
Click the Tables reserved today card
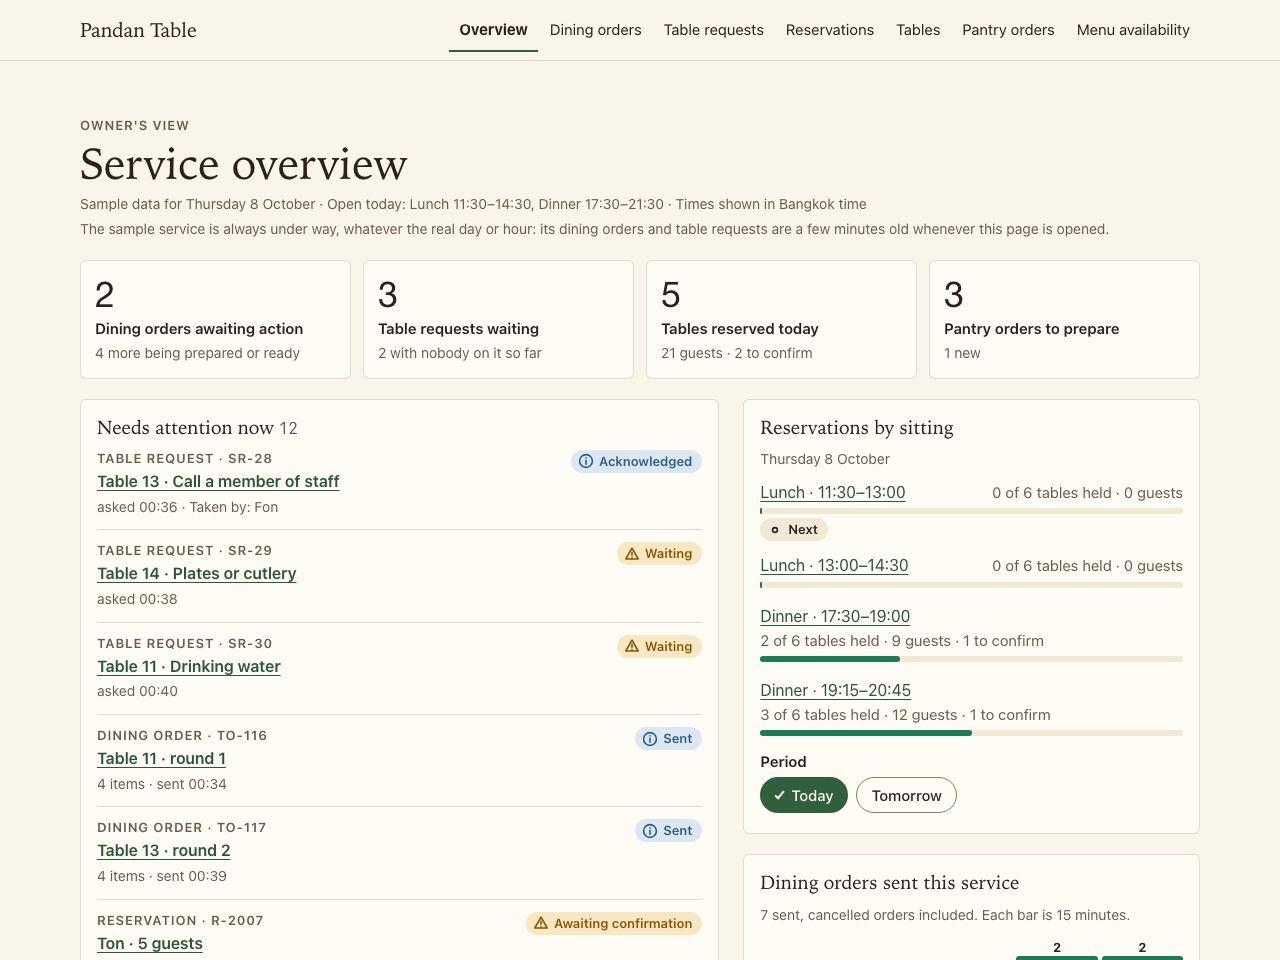click(x=781, y=320)
